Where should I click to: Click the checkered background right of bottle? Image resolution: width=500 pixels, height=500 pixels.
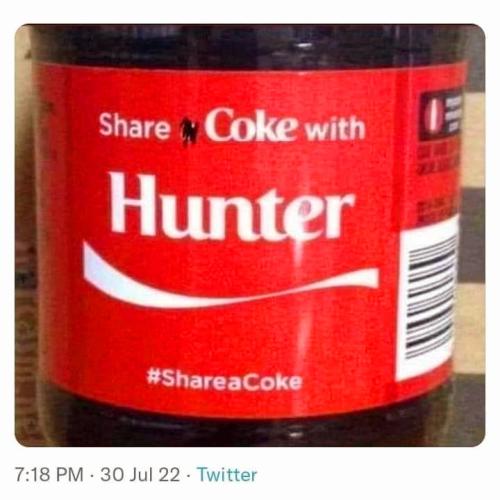pos(473,233)
